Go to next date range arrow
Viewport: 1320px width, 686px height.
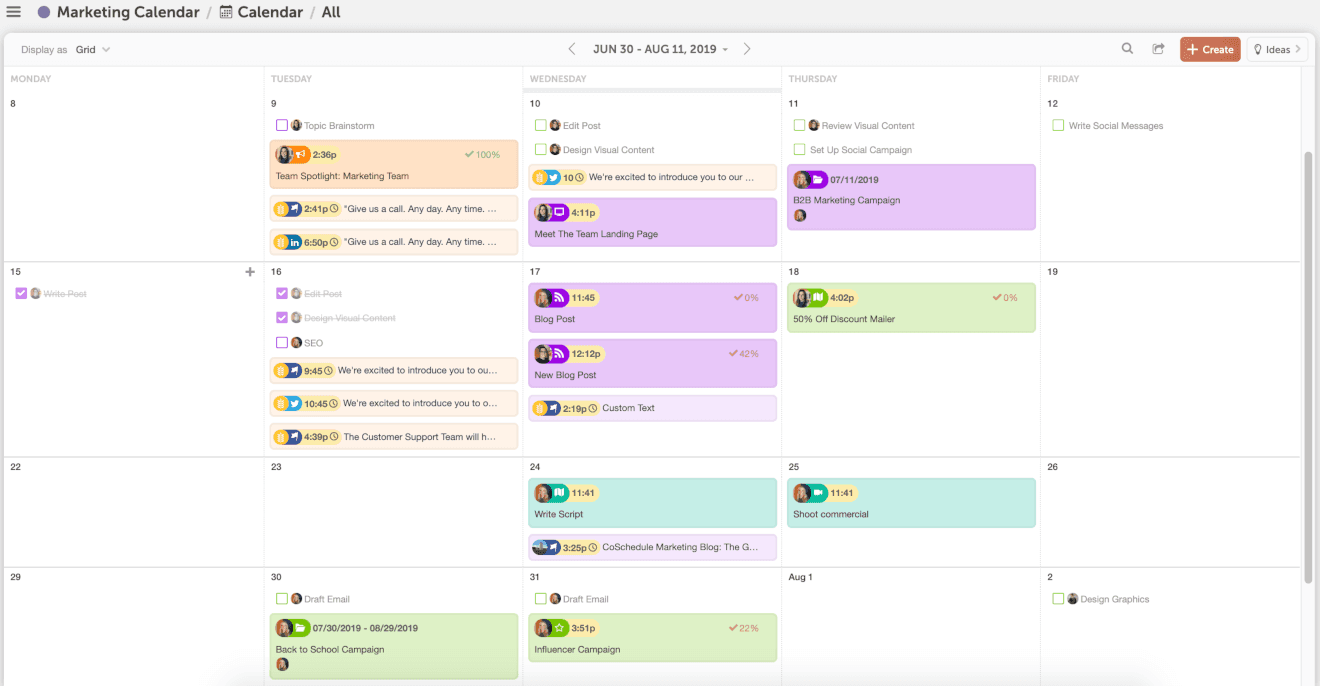[747, 49]
